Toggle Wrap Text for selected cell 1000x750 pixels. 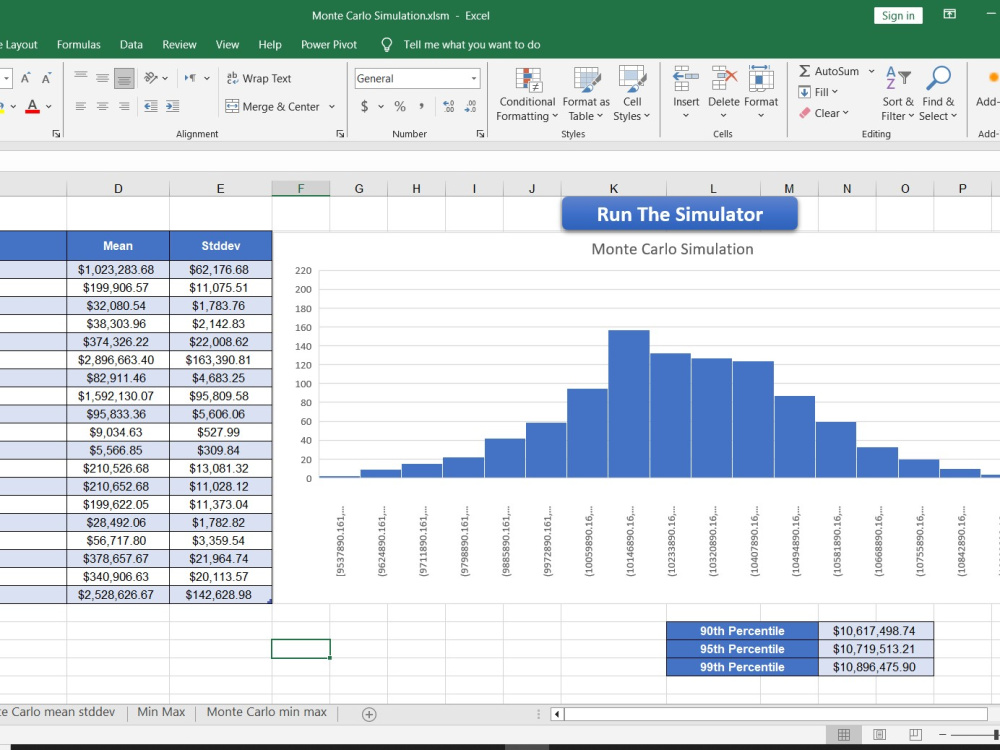pos(260,78)
